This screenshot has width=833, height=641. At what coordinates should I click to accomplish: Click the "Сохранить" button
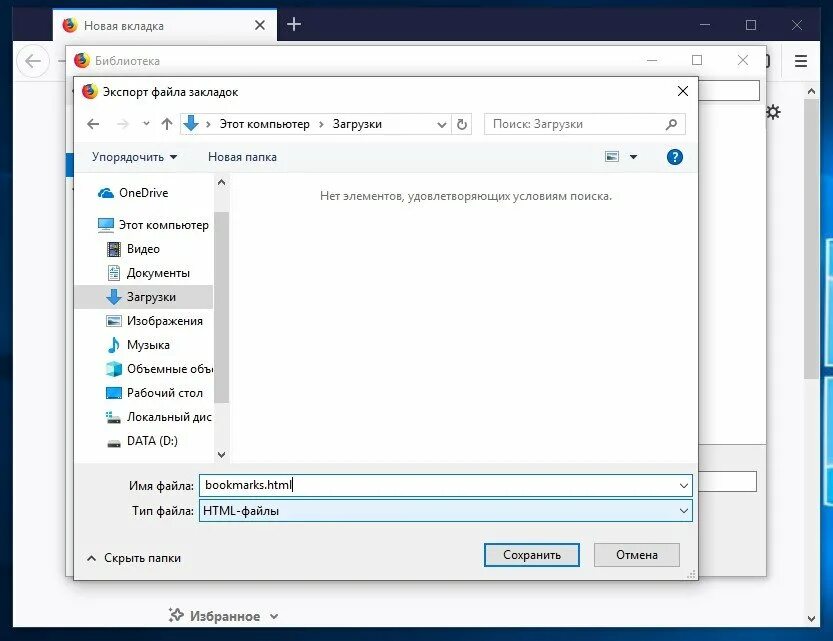pos(532,555)
